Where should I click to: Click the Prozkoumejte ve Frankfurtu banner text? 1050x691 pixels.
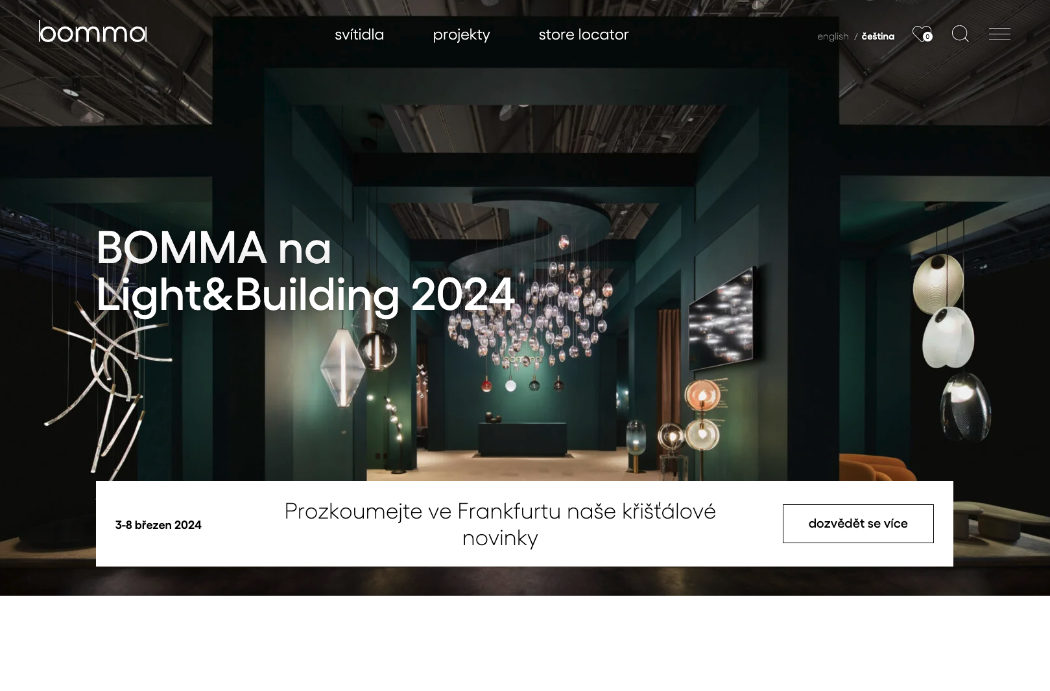[x=500, y=524]
